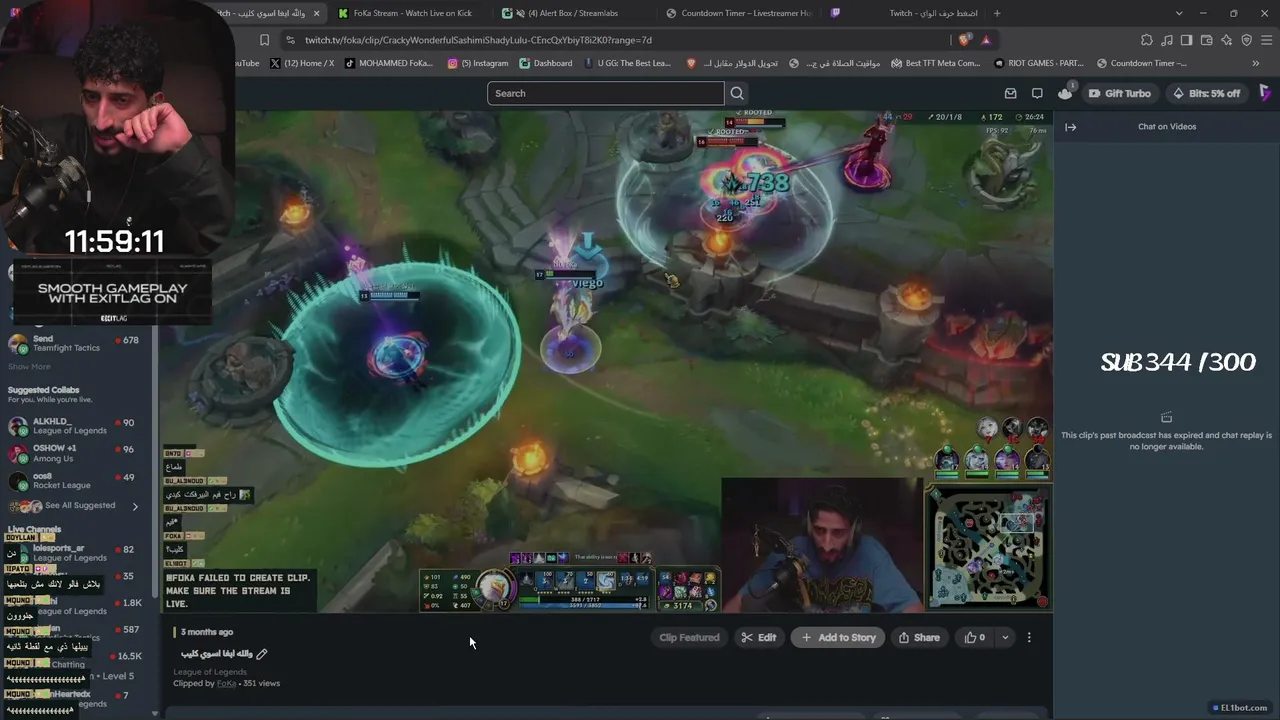Click the Twitch clip video player
This screenshot has height=720, width=1280.
[x=606, y=362]
